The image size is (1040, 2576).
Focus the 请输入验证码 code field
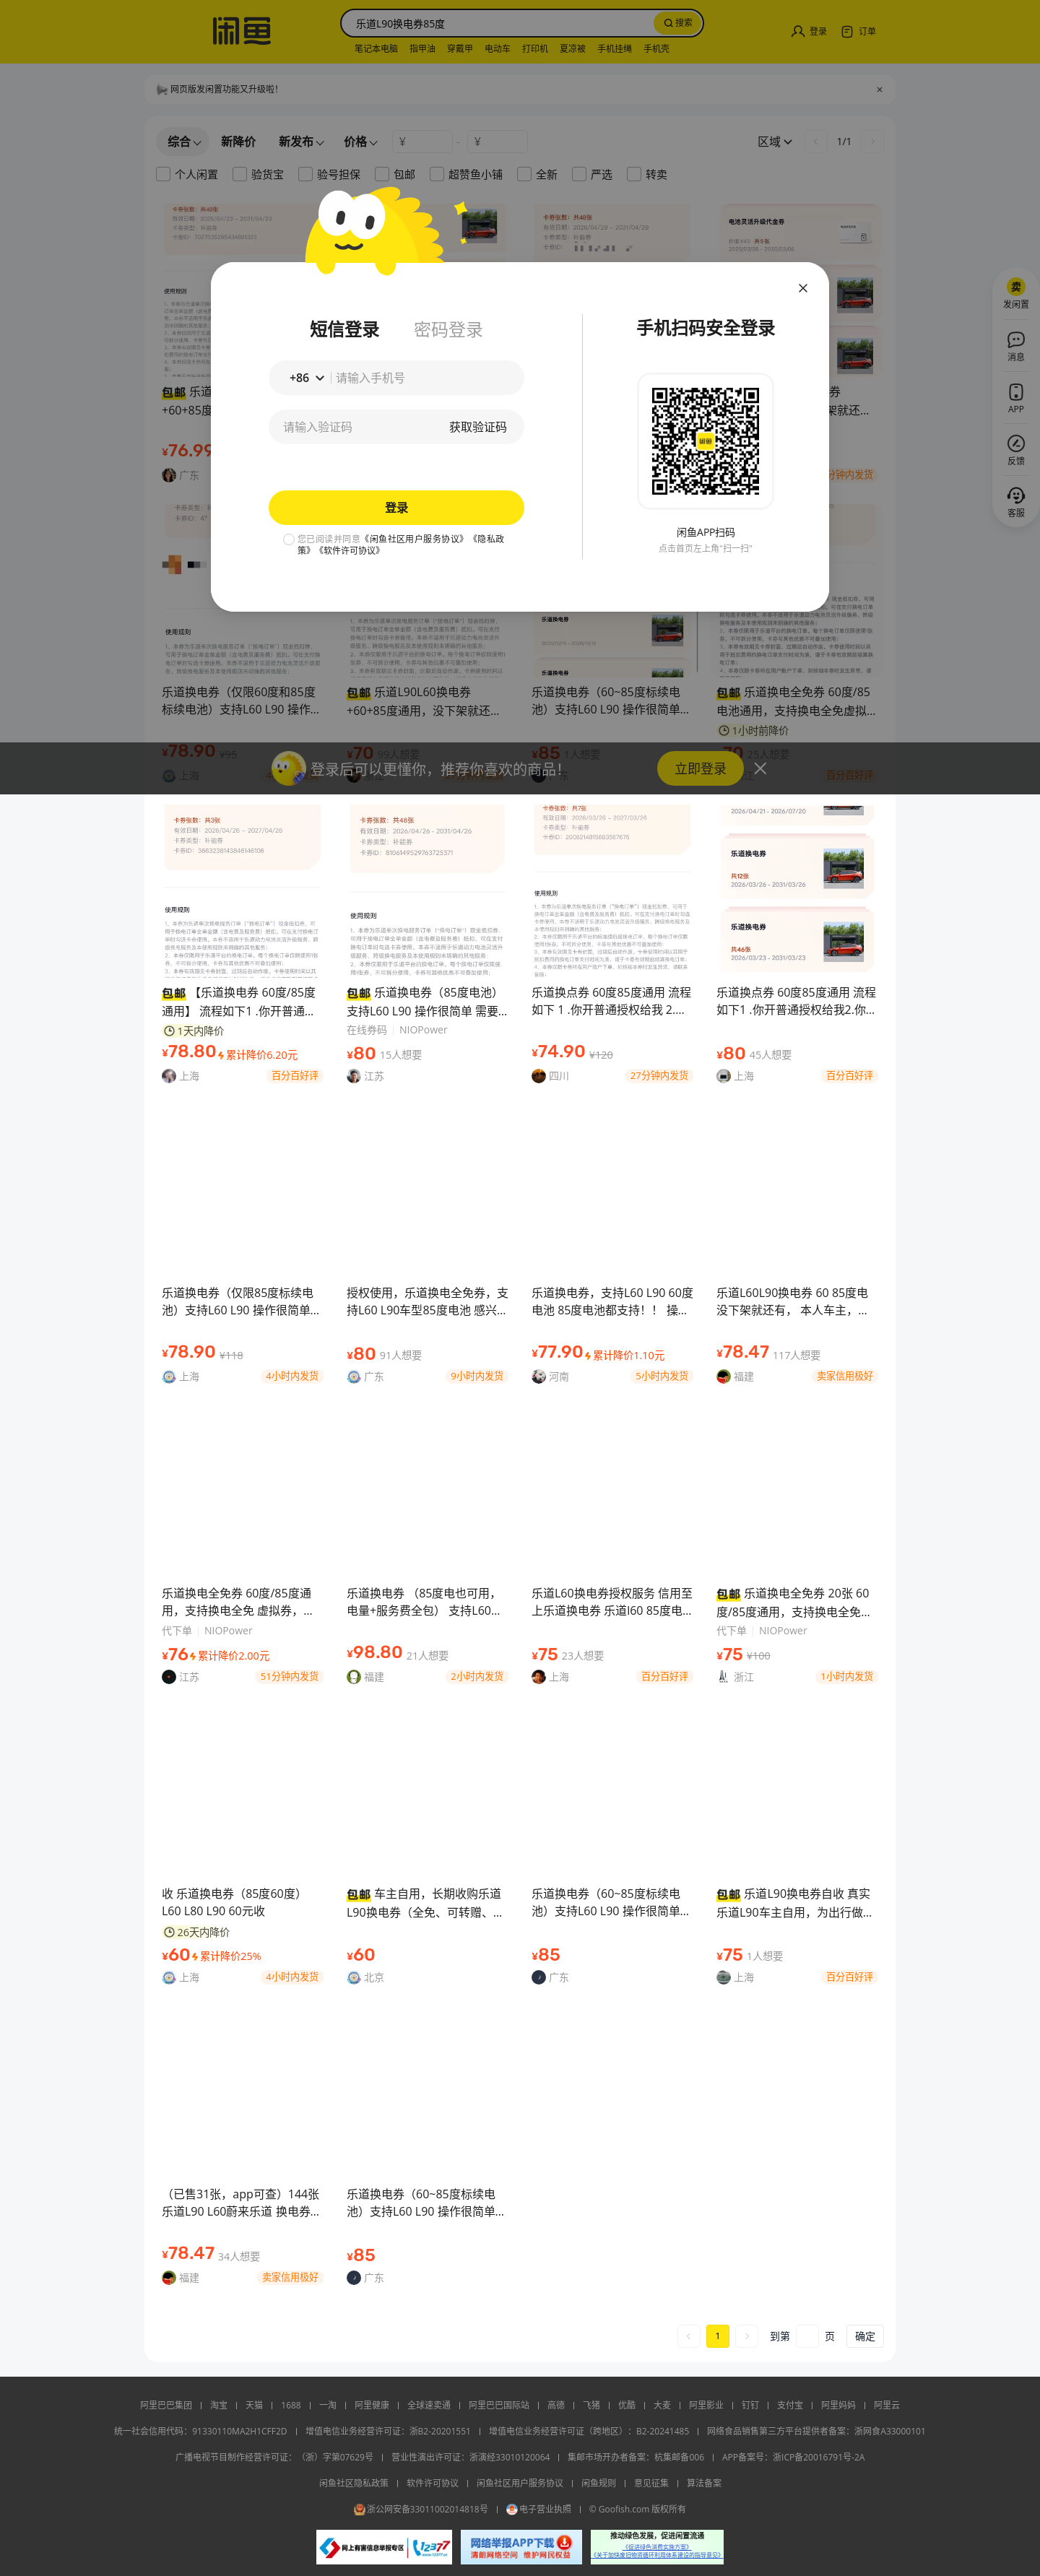[x=355, y=427]
